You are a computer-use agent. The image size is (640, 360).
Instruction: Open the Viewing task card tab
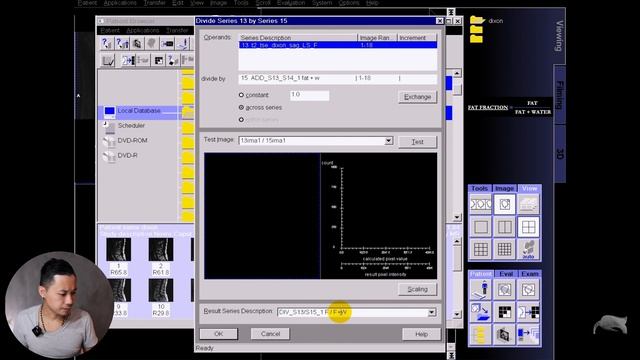coord(559,36)
